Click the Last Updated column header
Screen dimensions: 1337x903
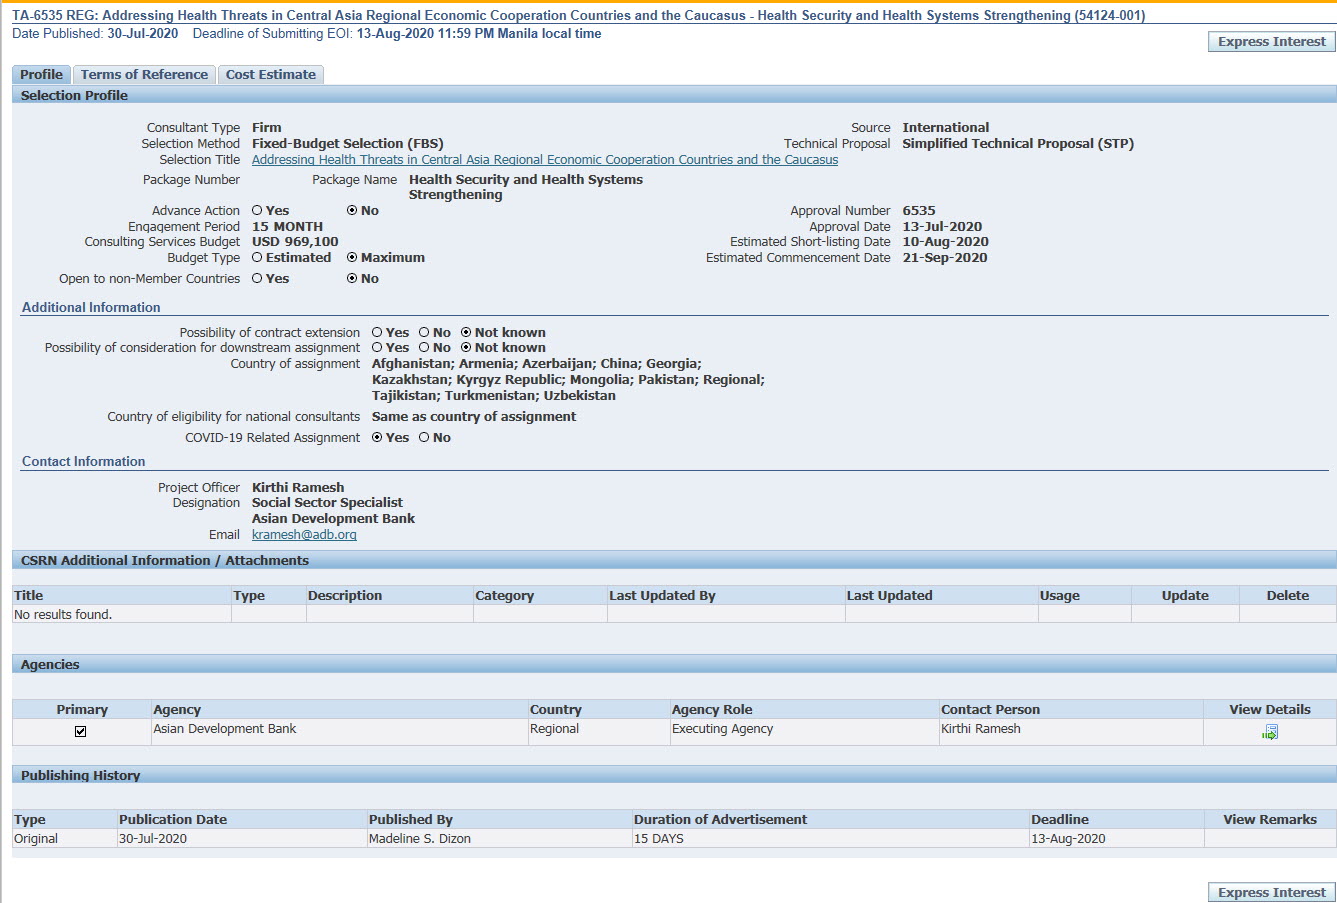[x=889, y=596]
